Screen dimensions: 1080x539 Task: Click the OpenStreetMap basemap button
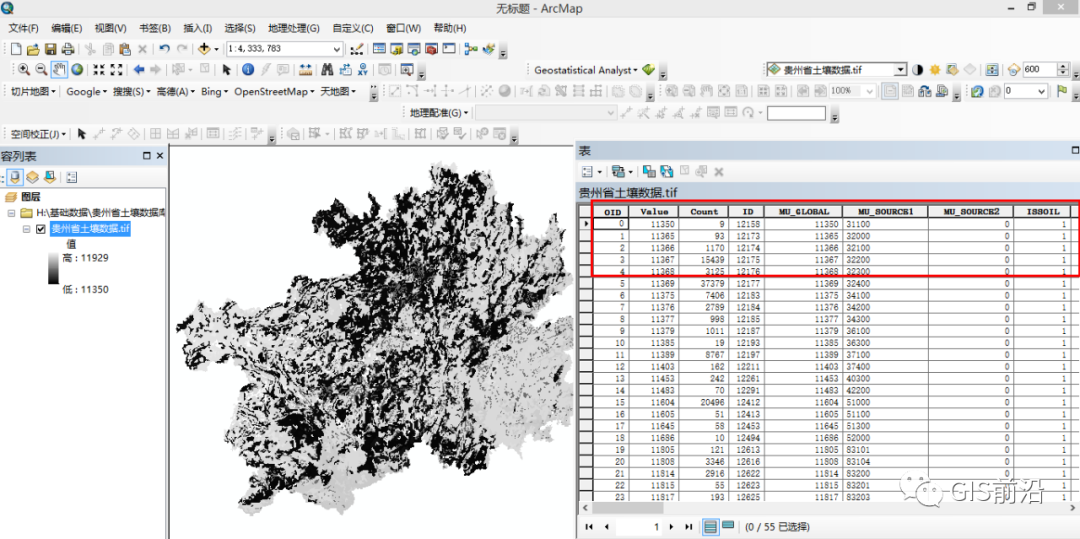pos(273,91)
